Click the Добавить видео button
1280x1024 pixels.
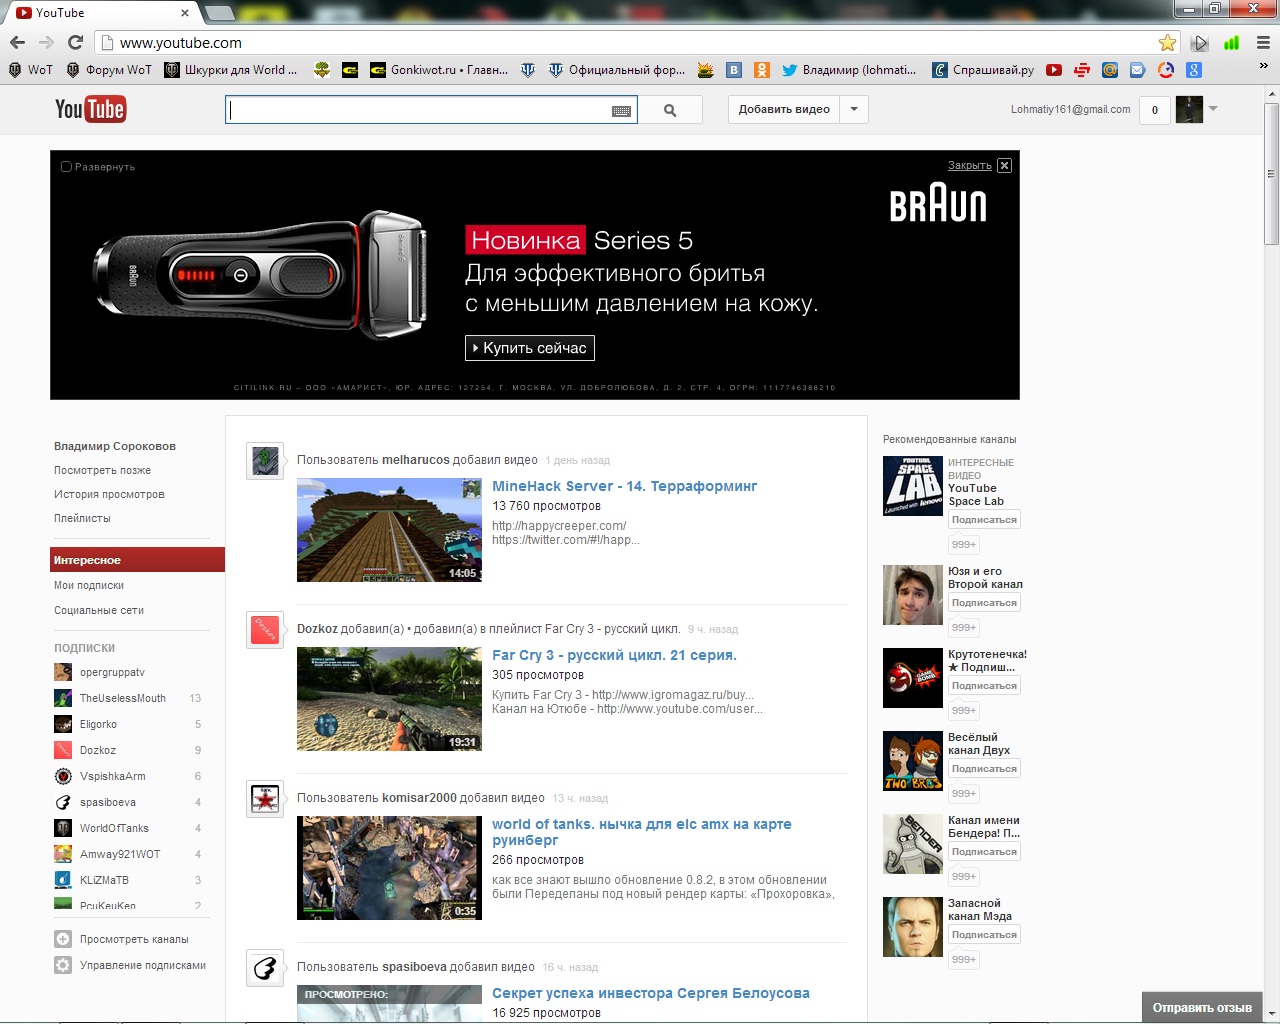click(x=784, y=109)
